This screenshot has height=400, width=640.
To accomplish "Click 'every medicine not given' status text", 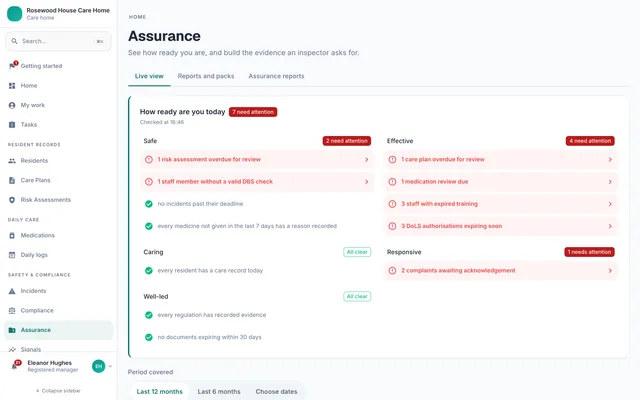I will 247,226.
